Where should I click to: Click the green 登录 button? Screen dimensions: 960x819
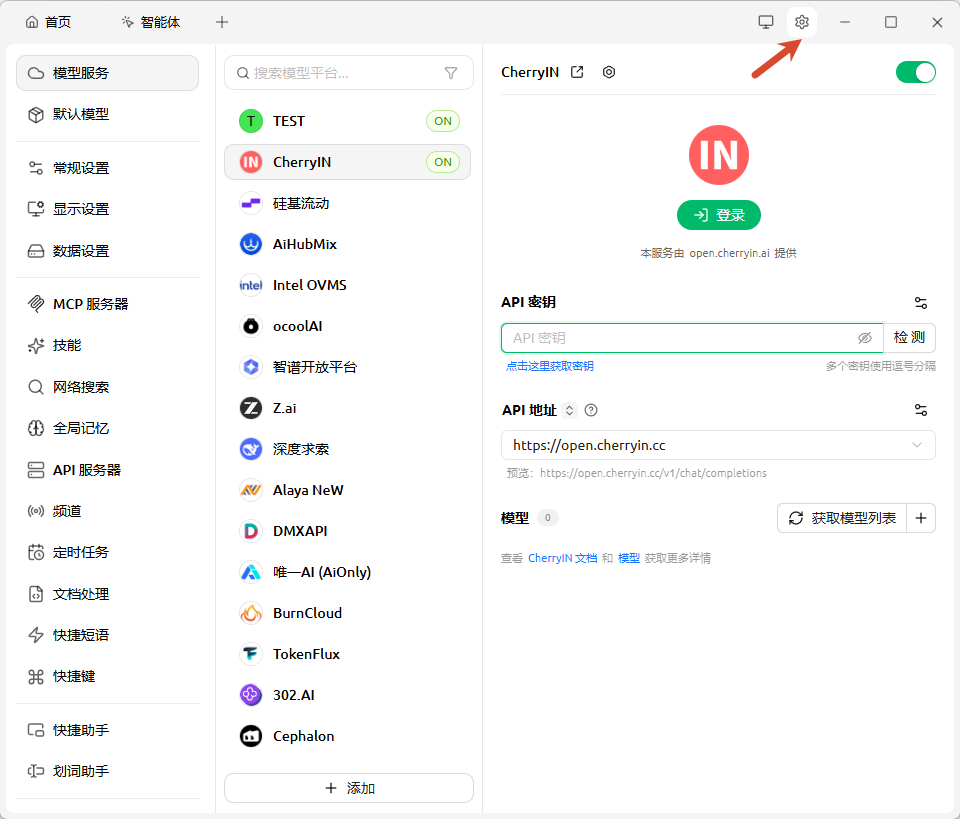(719, 215)
